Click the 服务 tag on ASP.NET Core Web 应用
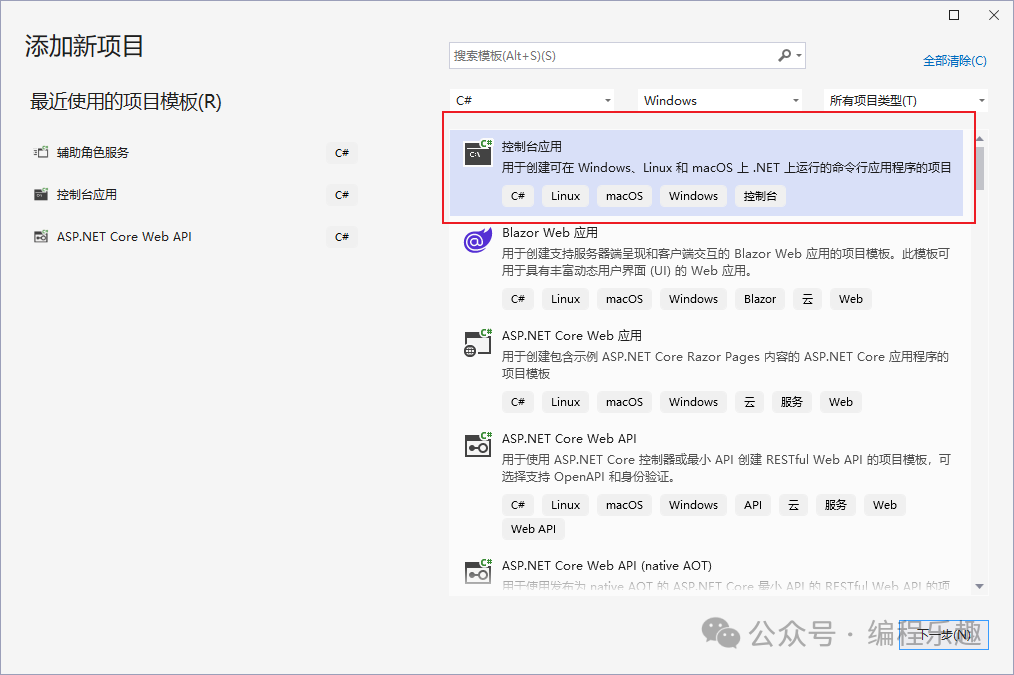This screenshot has width=1014, height=675. 792,402
